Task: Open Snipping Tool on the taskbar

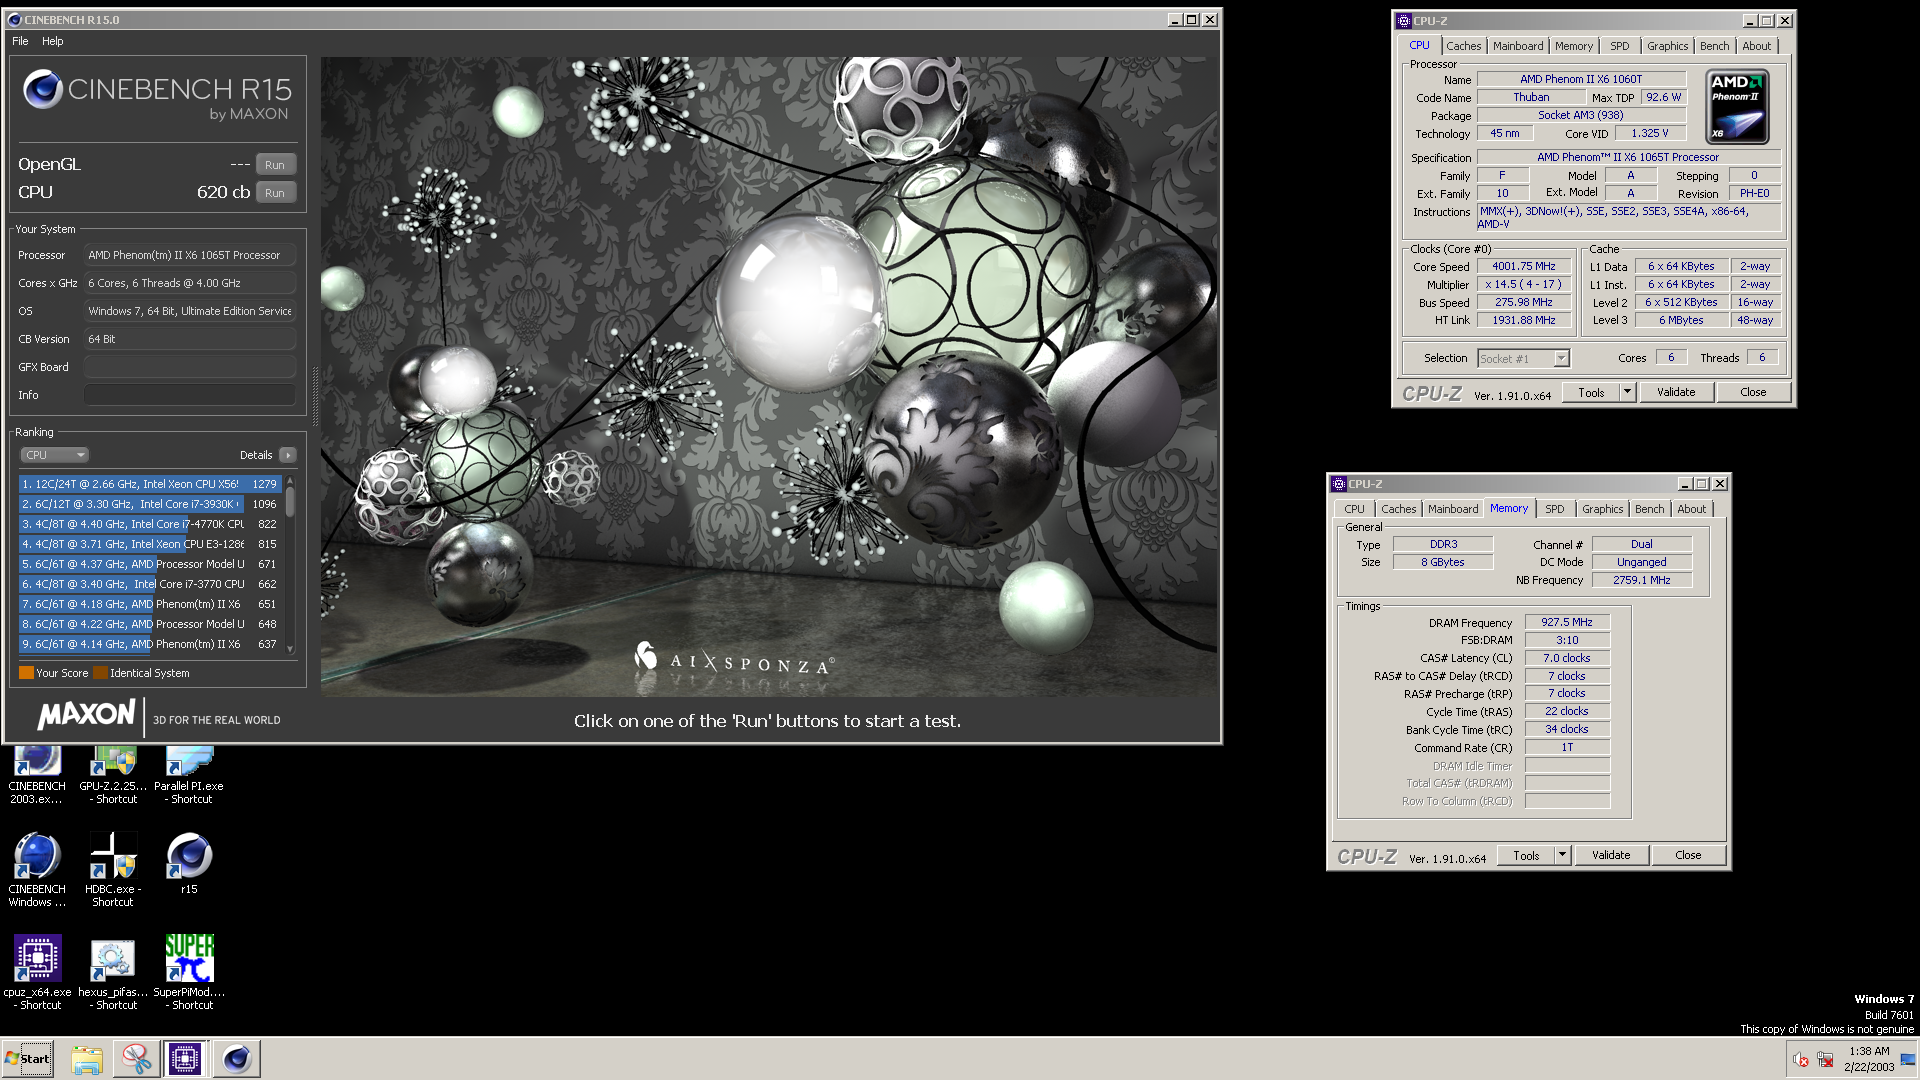Action: coord(136,1059)
